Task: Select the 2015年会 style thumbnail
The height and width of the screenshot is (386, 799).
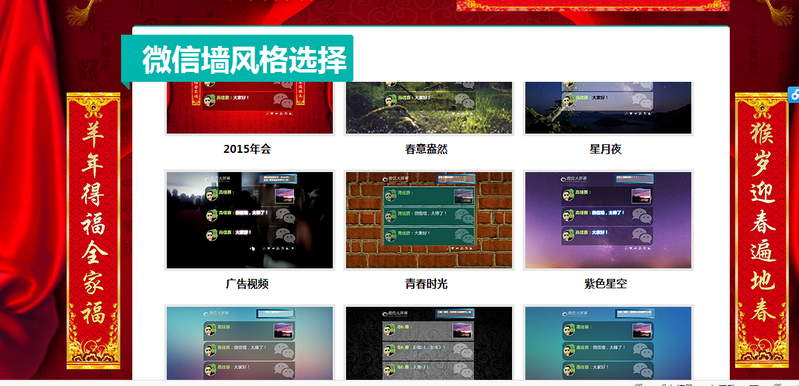Action: pyautogui.click(x=249, y=108)
